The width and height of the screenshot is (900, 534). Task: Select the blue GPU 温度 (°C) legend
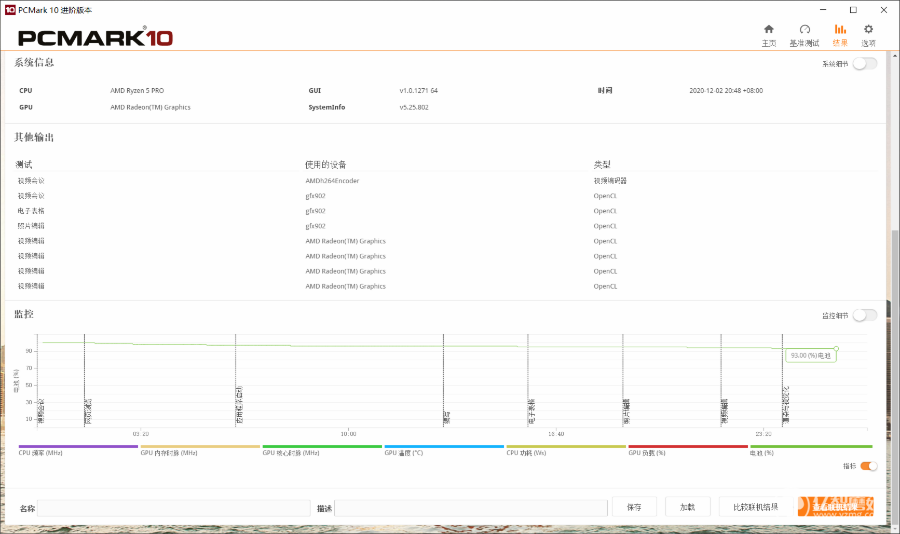(x=444, y=450)
